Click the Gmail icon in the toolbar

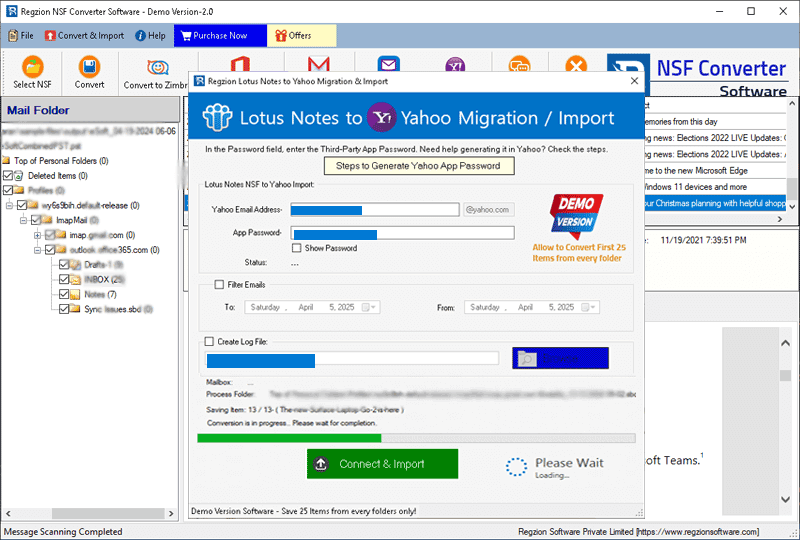(x=319, y=64)
